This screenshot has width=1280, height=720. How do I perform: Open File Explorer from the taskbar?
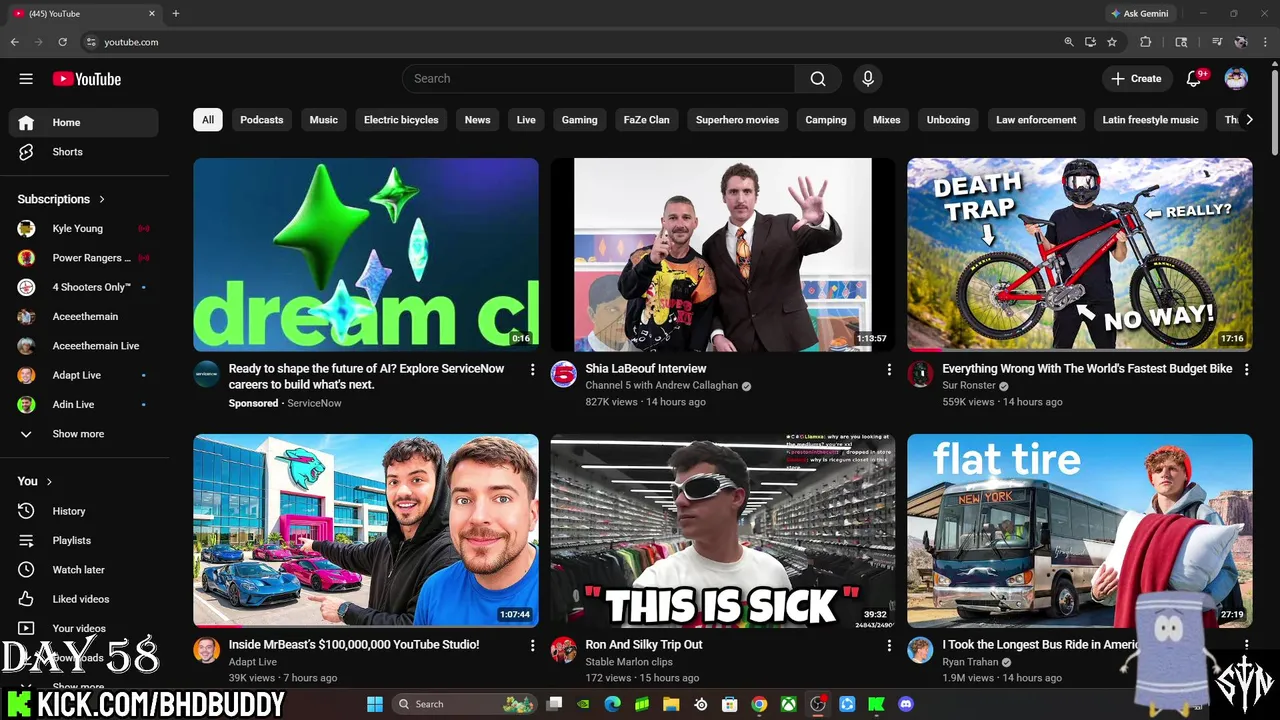click(x=671, y=704)
